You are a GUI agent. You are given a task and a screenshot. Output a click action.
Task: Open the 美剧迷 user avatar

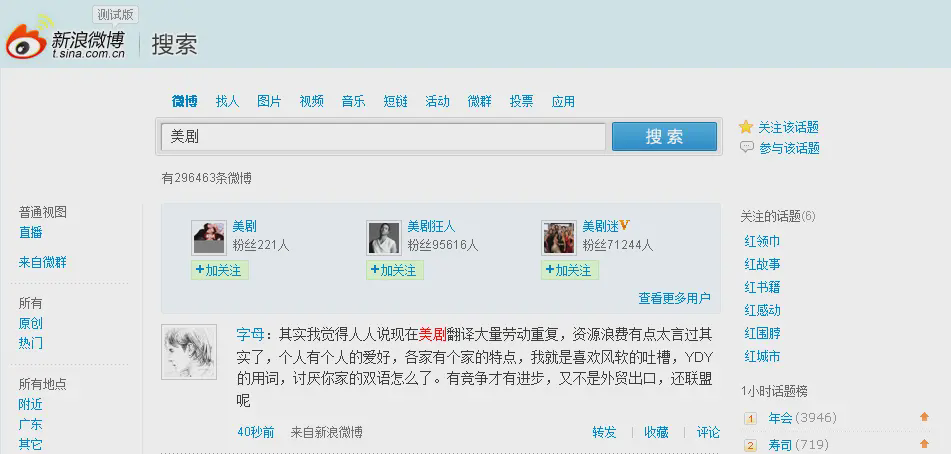pyautogui.click(x=559, y=237)
